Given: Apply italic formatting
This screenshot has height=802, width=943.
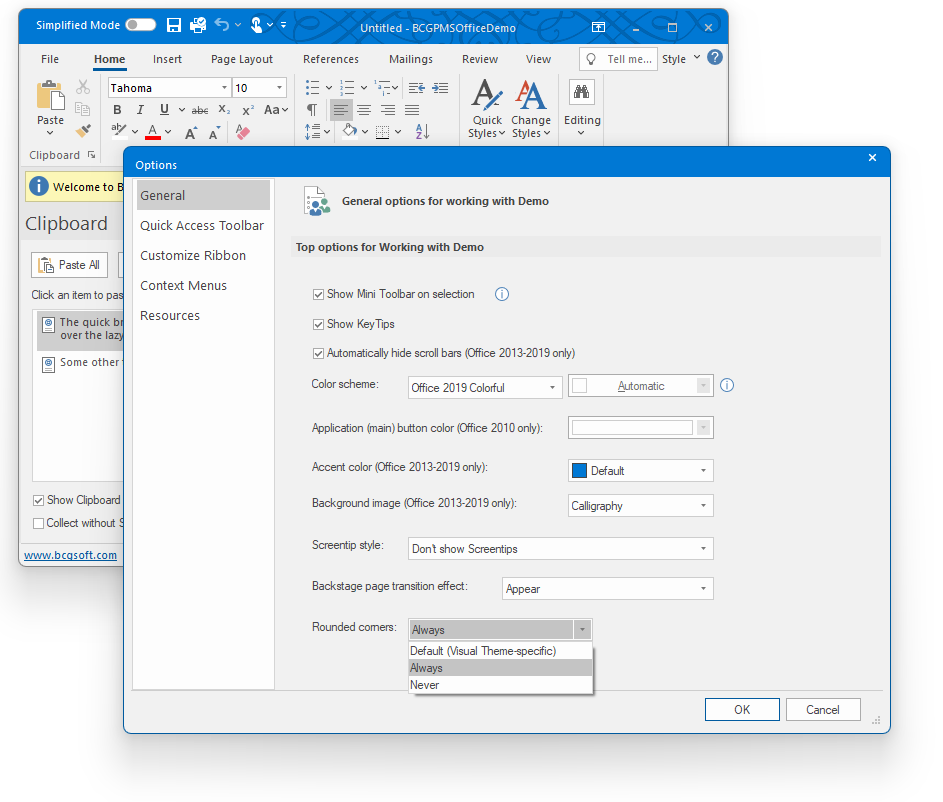Looking at the screenshot, I should (x=138, y=109).
